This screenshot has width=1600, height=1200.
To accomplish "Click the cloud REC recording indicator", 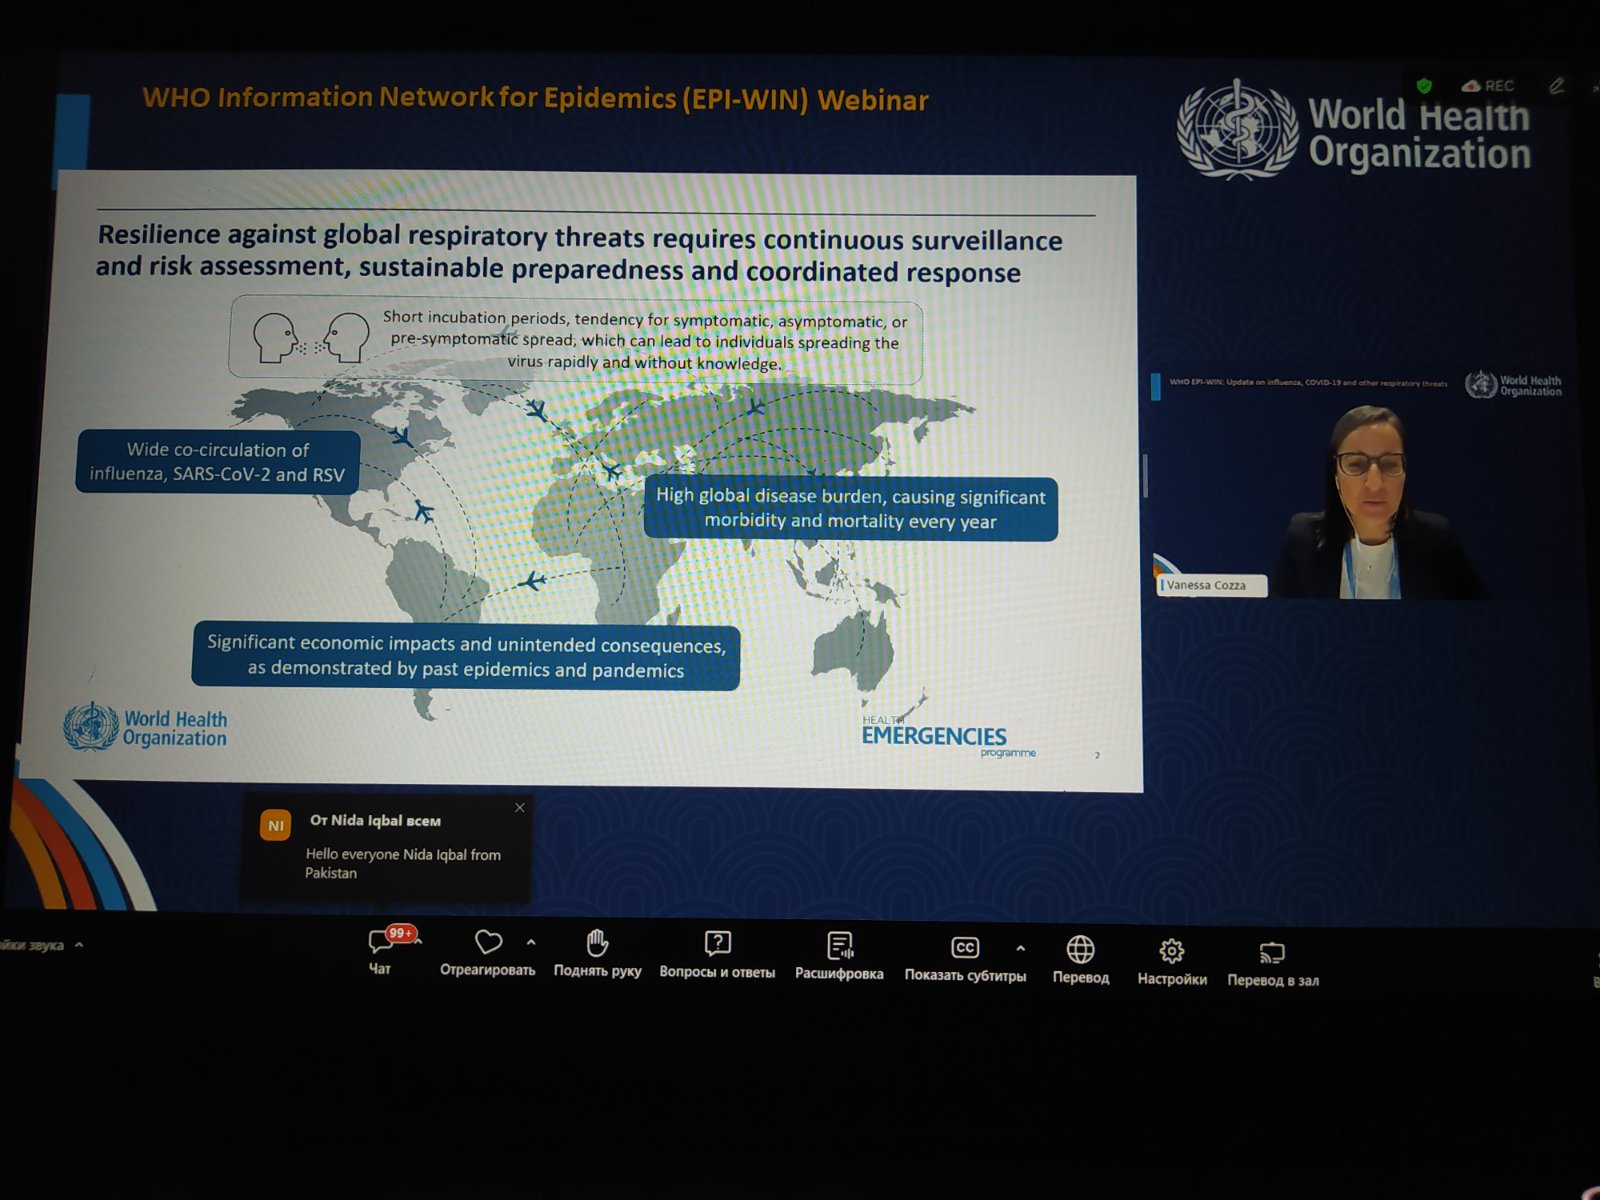I will (x=1488, y=86).
